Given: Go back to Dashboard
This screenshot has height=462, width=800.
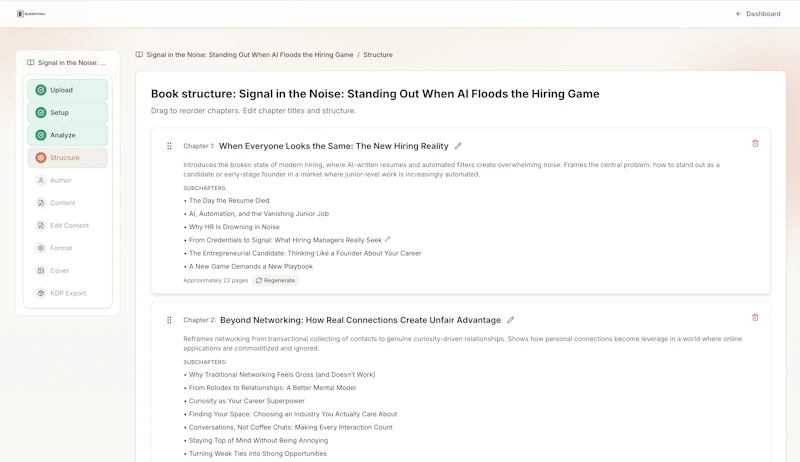Looking at the screenshot, I should tap(758, 14).
